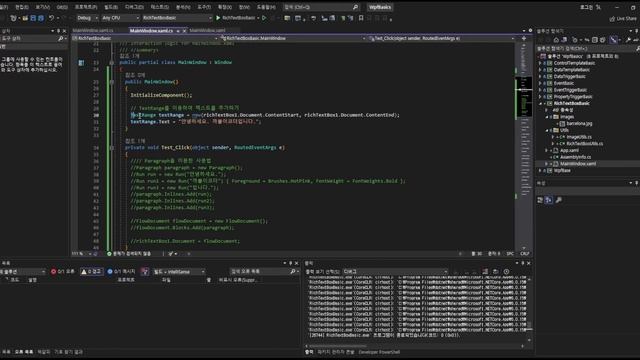Click the Output panel horizontal scrollbar
Viewport: 640px width, 360px height.
[414, 346]
